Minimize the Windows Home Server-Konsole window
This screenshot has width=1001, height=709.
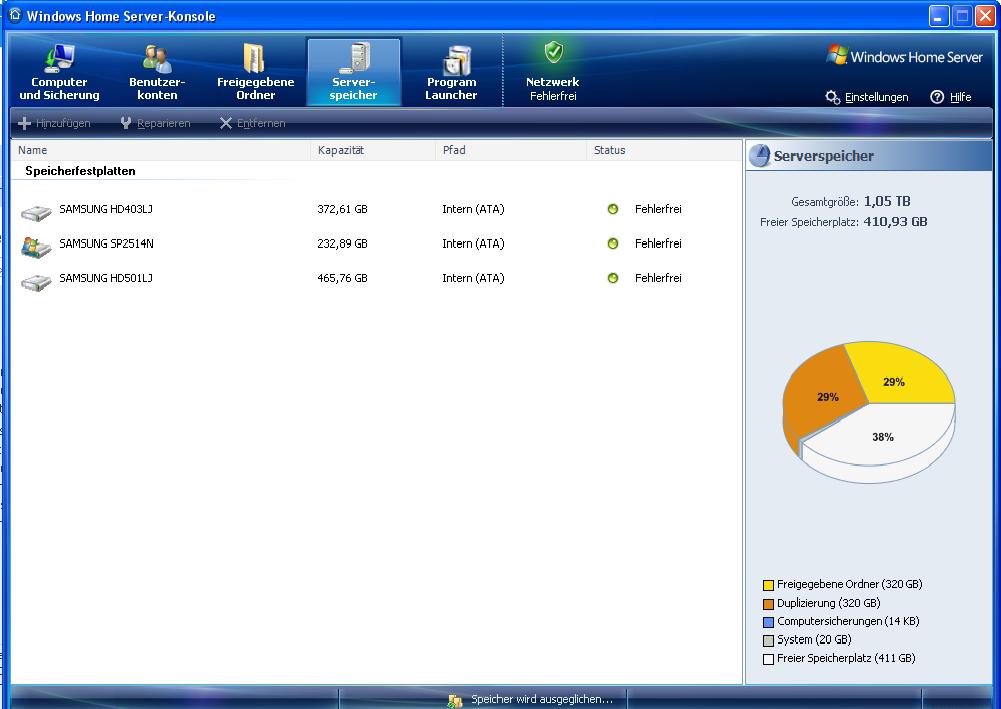tap(938, 16)
